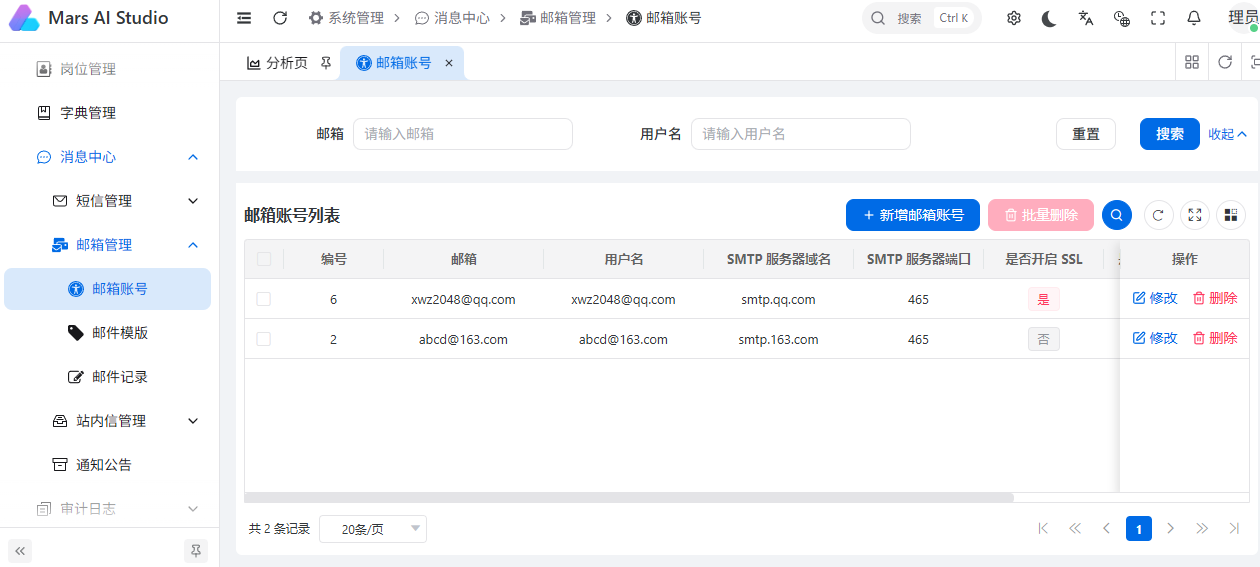Click the 用户名 search input

[801, 134]
